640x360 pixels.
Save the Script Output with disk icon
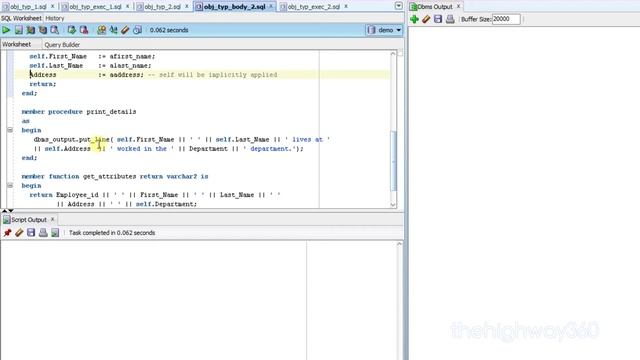(x=31, y=233)
